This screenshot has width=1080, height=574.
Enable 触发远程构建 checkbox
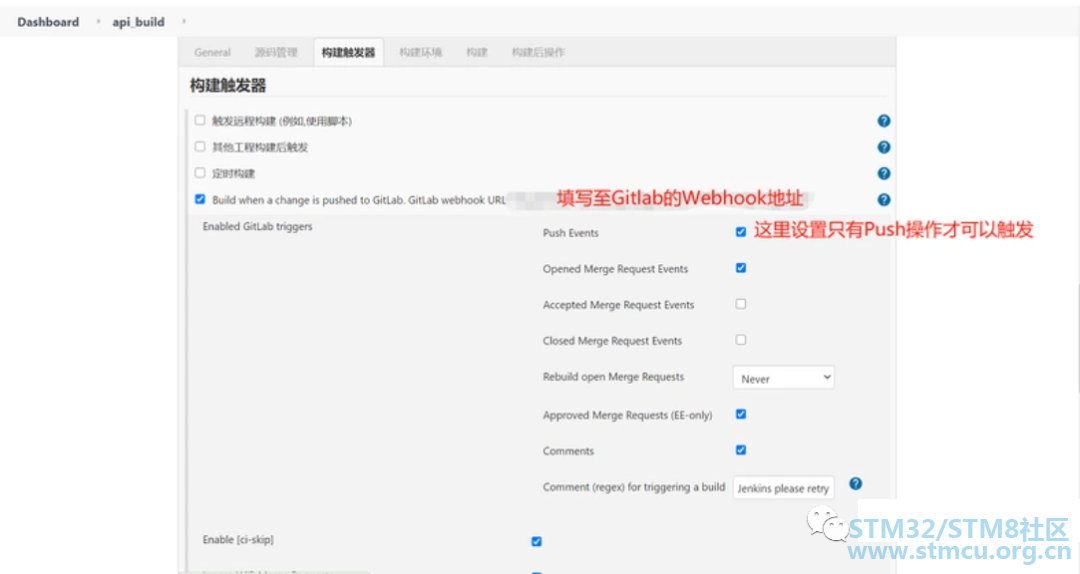(x=200, y=121)
